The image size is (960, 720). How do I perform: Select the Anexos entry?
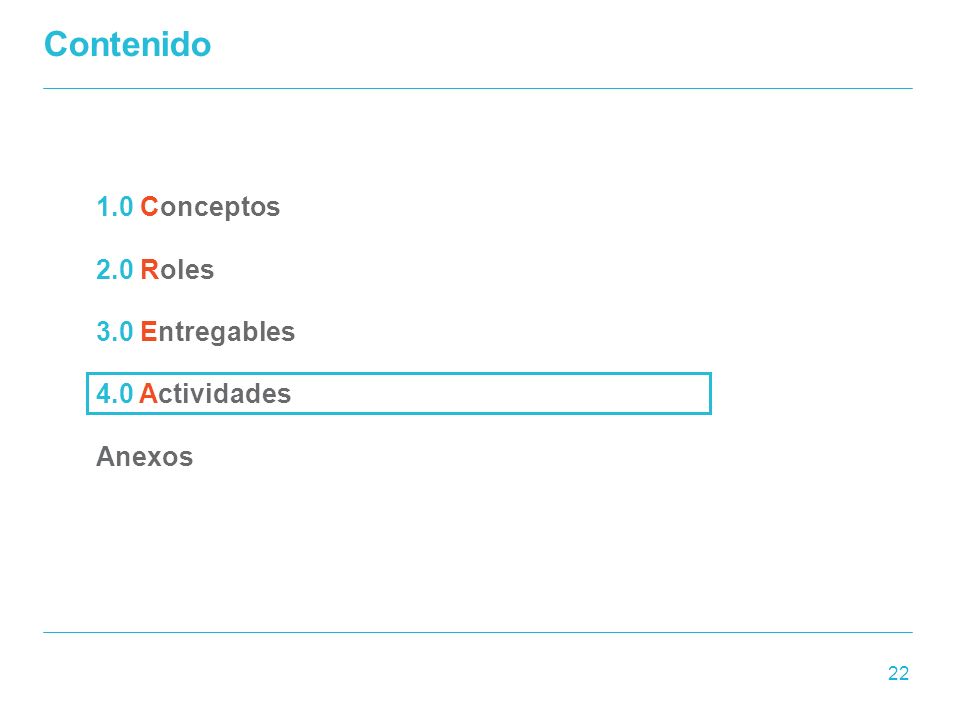point(144,457)
